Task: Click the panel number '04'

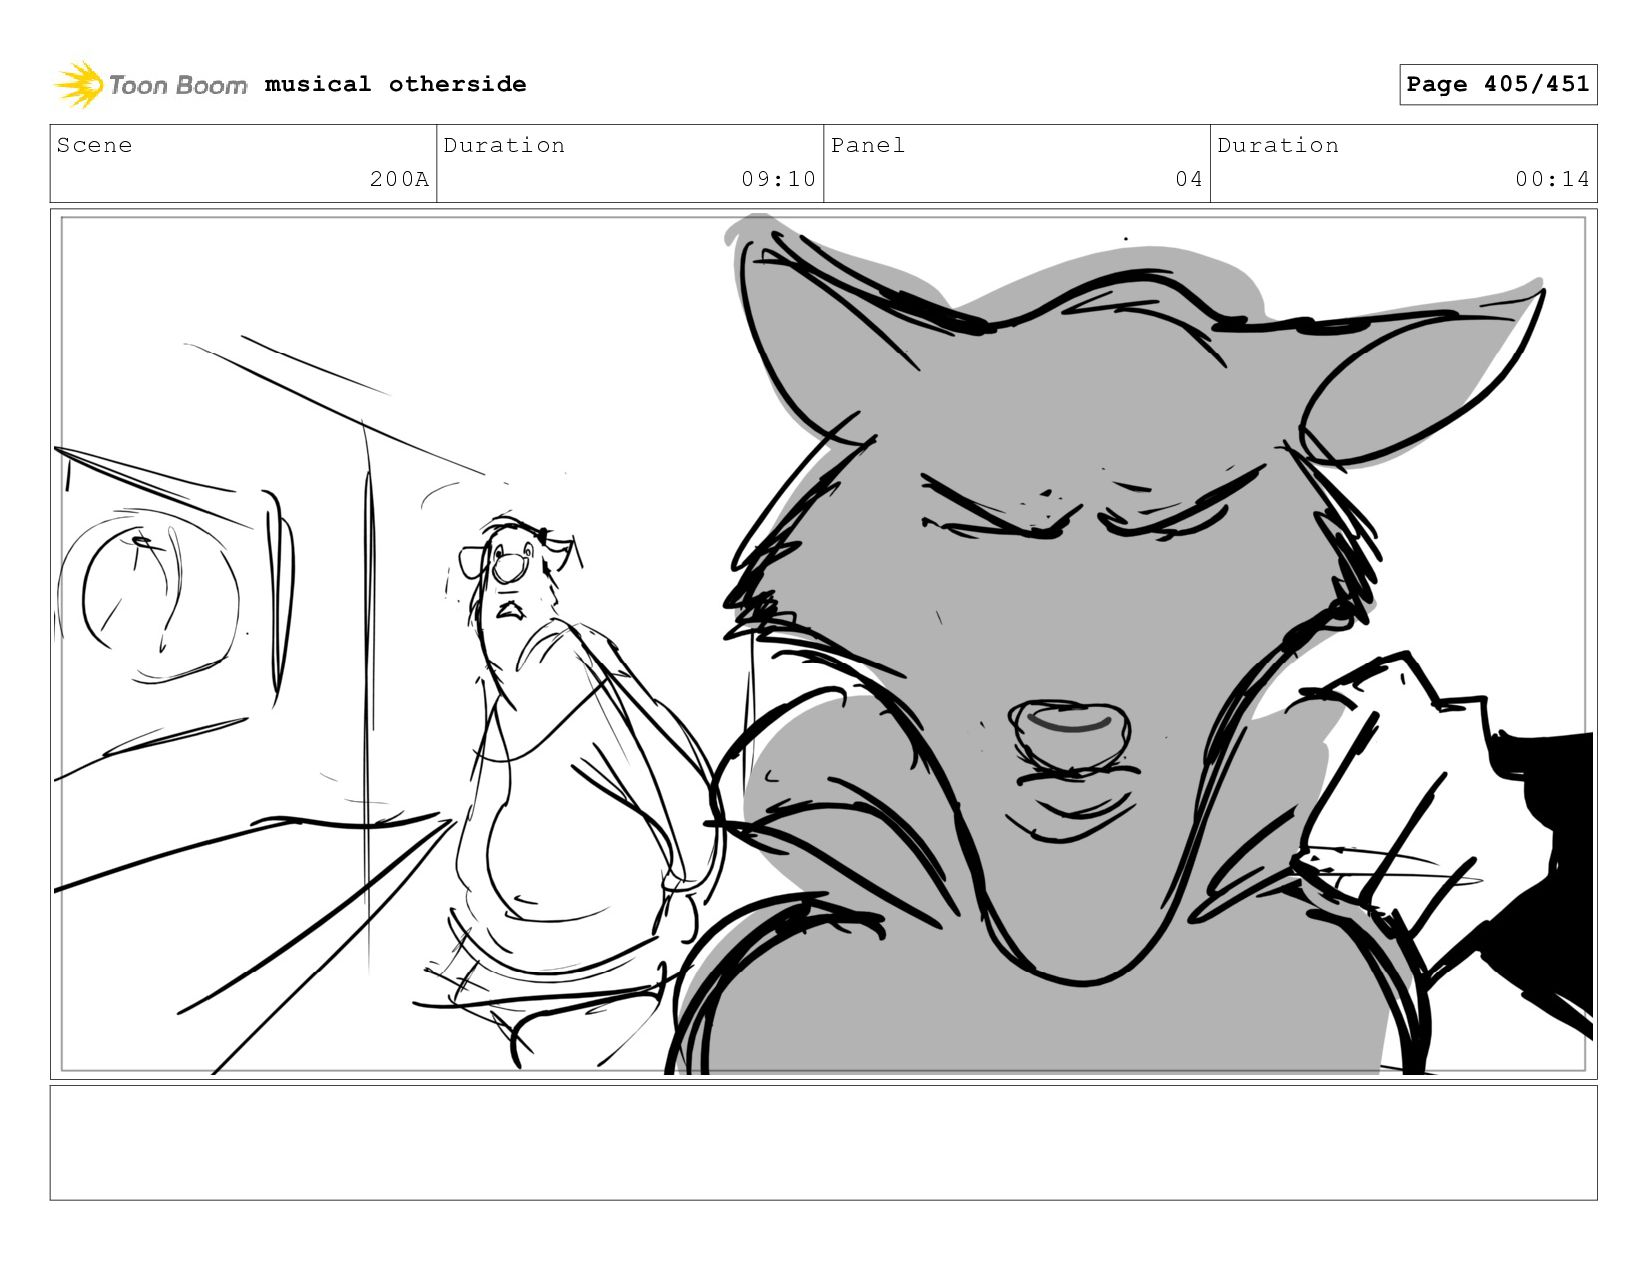Action: pos(1188,179)
